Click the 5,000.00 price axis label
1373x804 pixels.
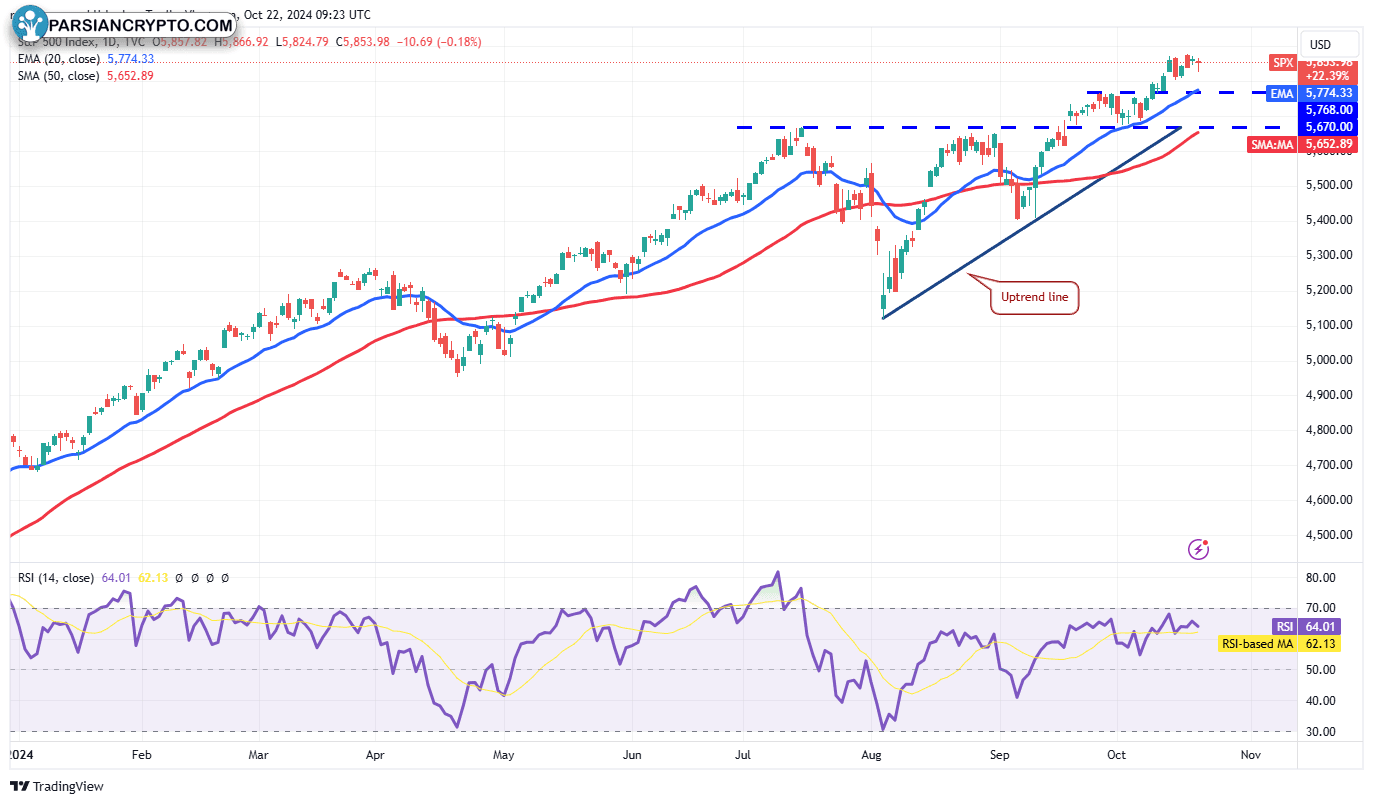tap(1331, 360)
